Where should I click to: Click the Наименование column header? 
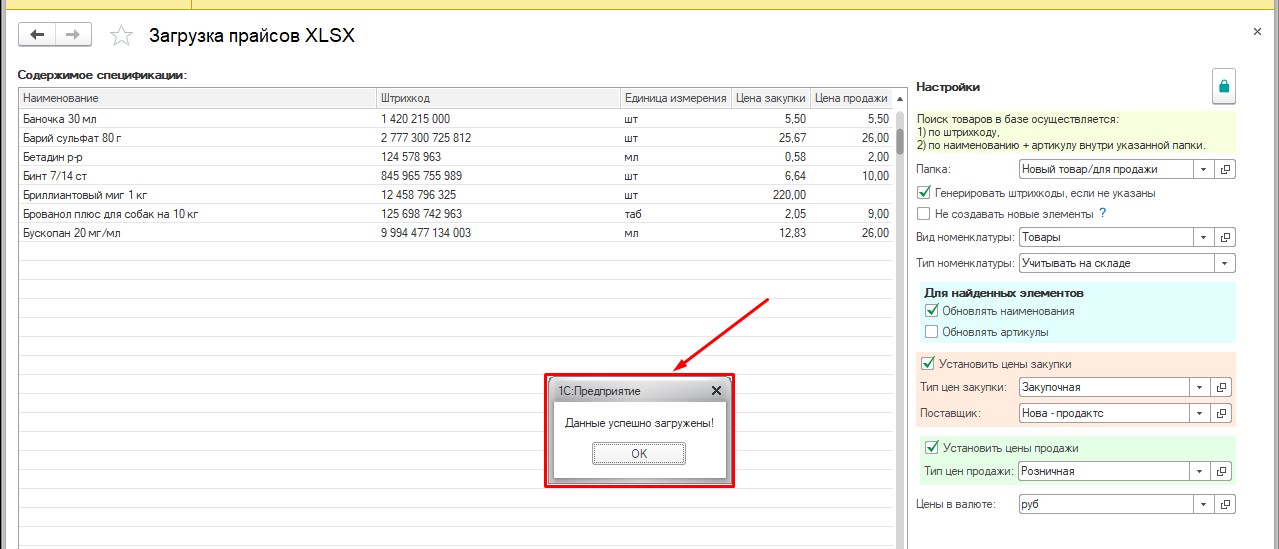[198, 98]
